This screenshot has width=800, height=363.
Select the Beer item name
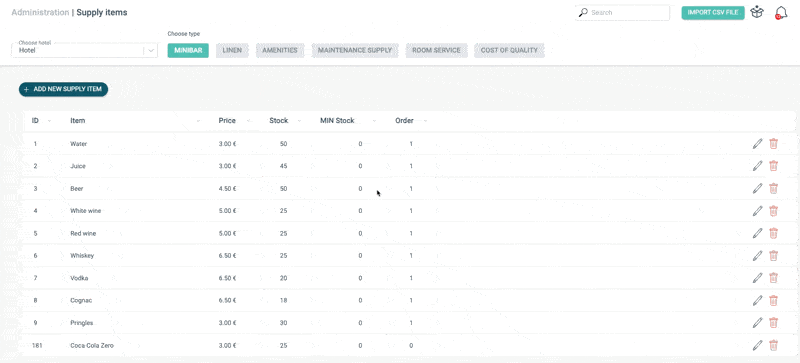point(77,189)
